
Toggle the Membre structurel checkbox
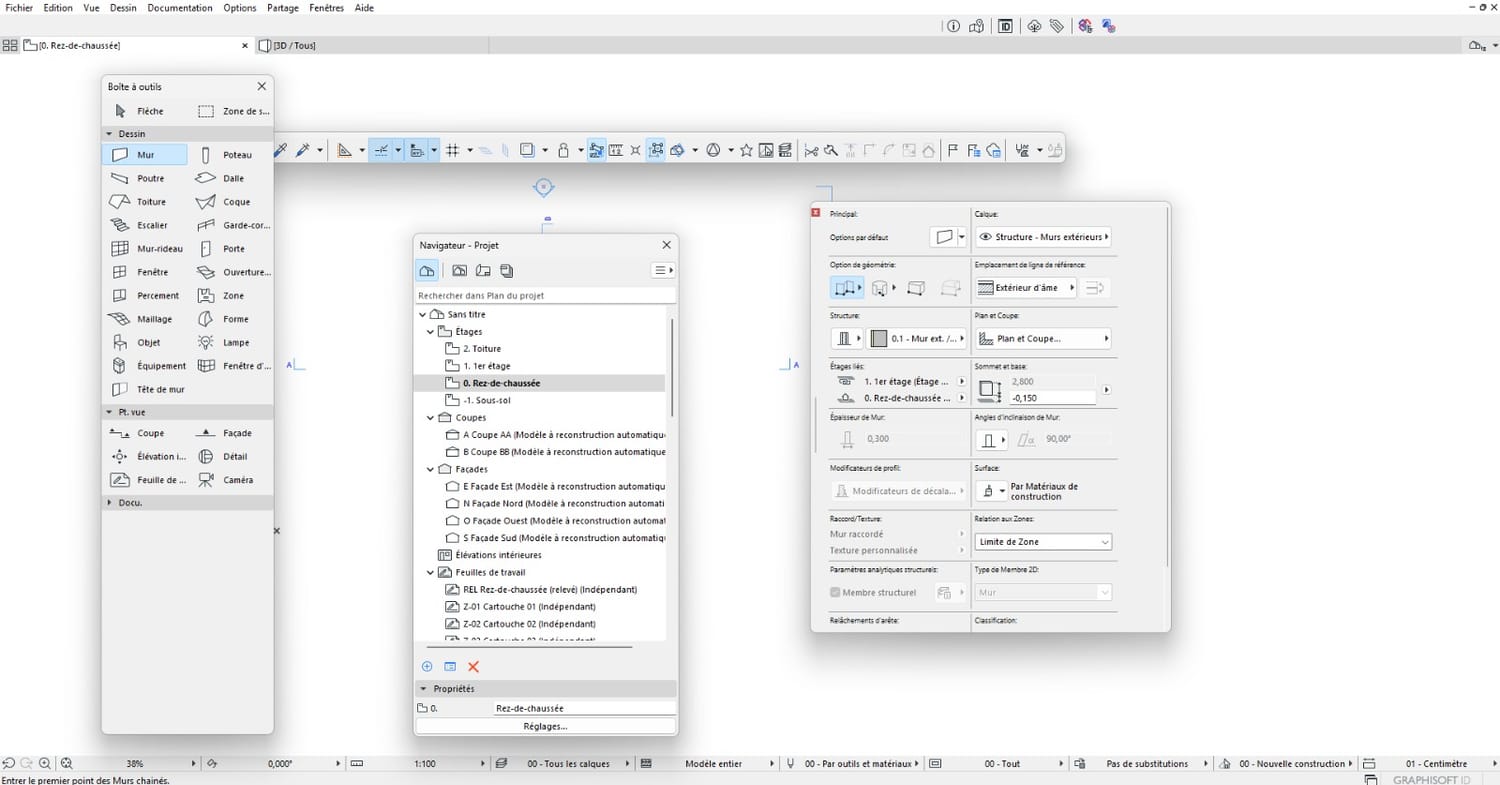pyautogui.click(x=836, y=593)
